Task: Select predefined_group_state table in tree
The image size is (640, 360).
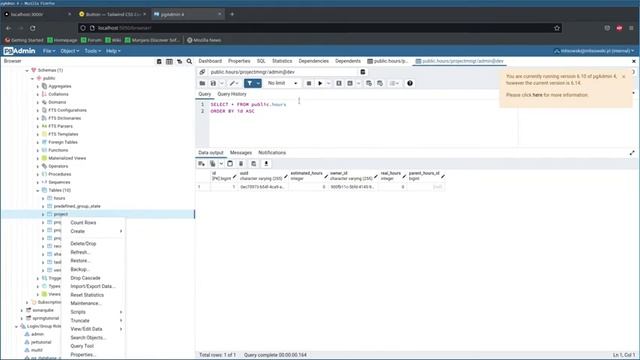Action: 77,207
